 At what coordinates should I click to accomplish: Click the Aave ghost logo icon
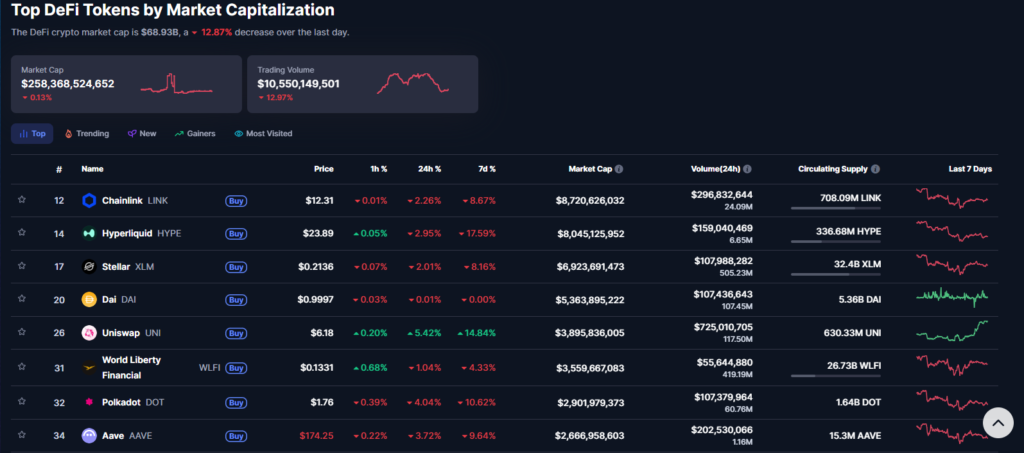[x=88, y=436]
